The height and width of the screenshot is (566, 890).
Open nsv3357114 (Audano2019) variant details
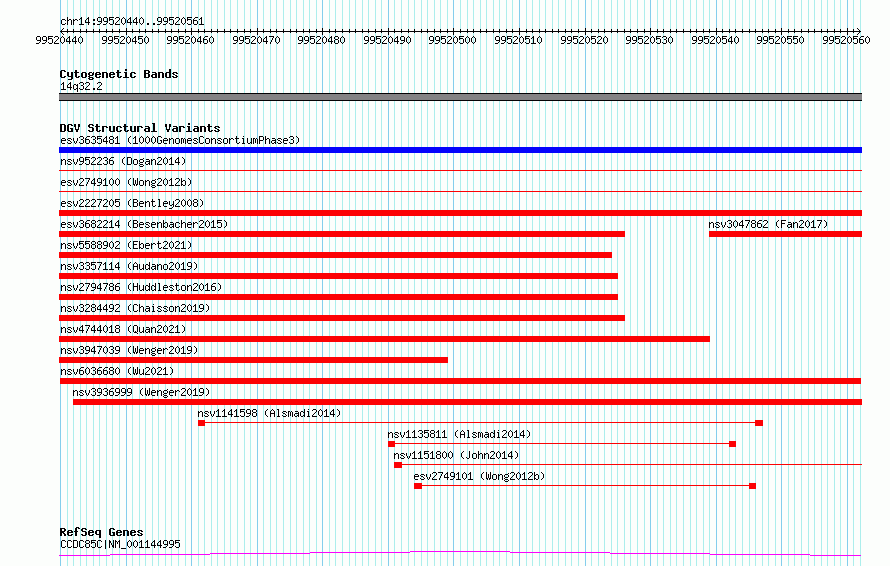click(x=129, y=266)
